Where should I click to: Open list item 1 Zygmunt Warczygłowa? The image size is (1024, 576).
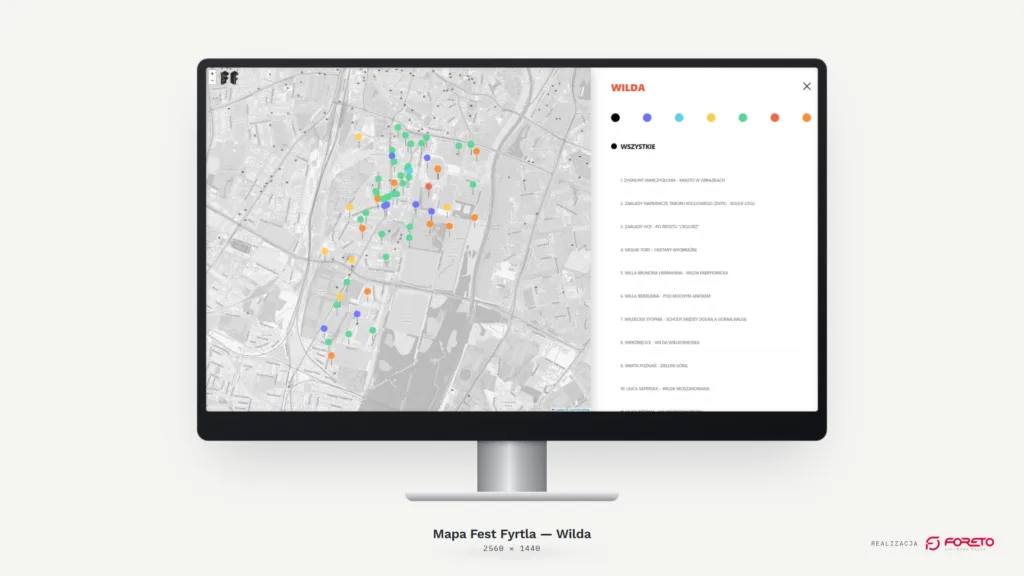673,180
